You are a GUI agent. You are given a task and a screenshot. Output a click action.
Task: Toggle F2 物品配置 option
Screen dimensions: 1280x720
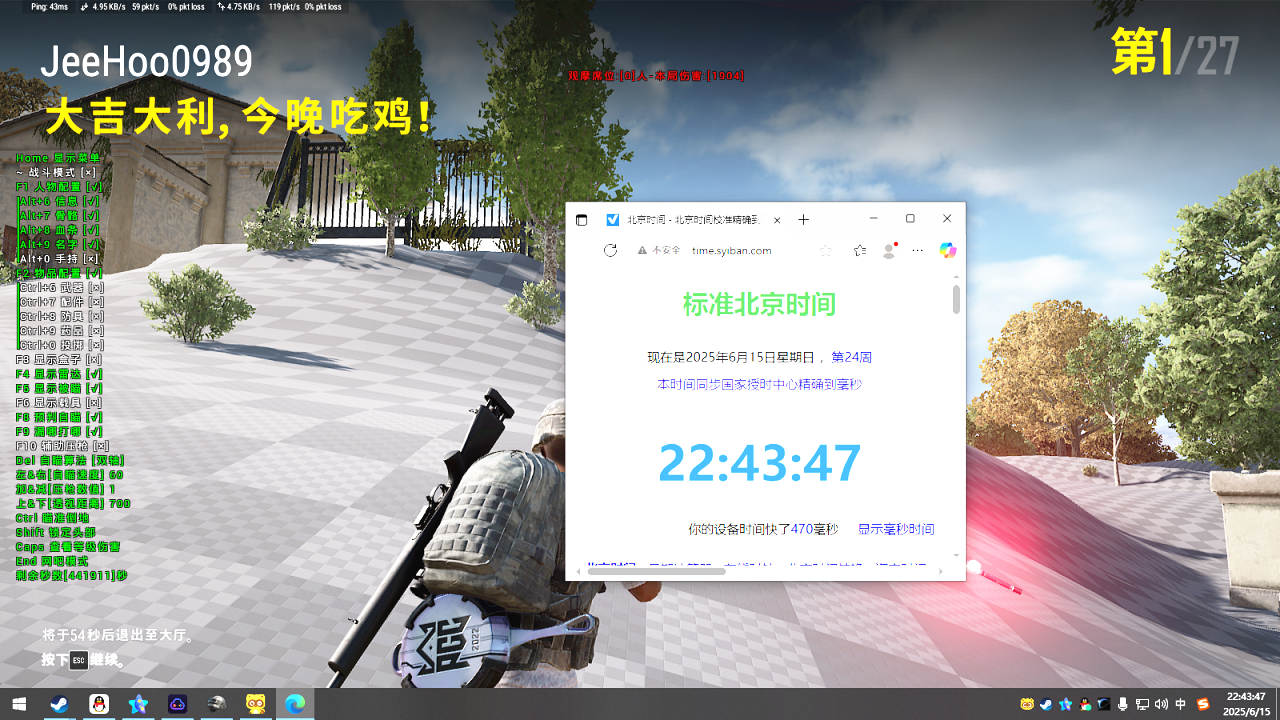pos(60,273)
